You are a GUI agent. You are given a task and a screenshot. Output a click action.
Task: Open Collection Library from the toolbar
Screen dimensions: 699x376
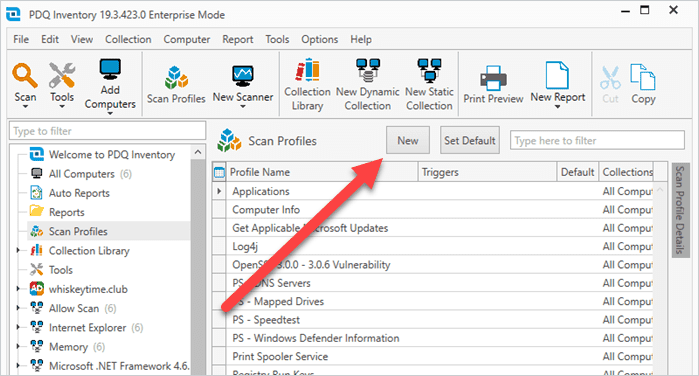308,85
